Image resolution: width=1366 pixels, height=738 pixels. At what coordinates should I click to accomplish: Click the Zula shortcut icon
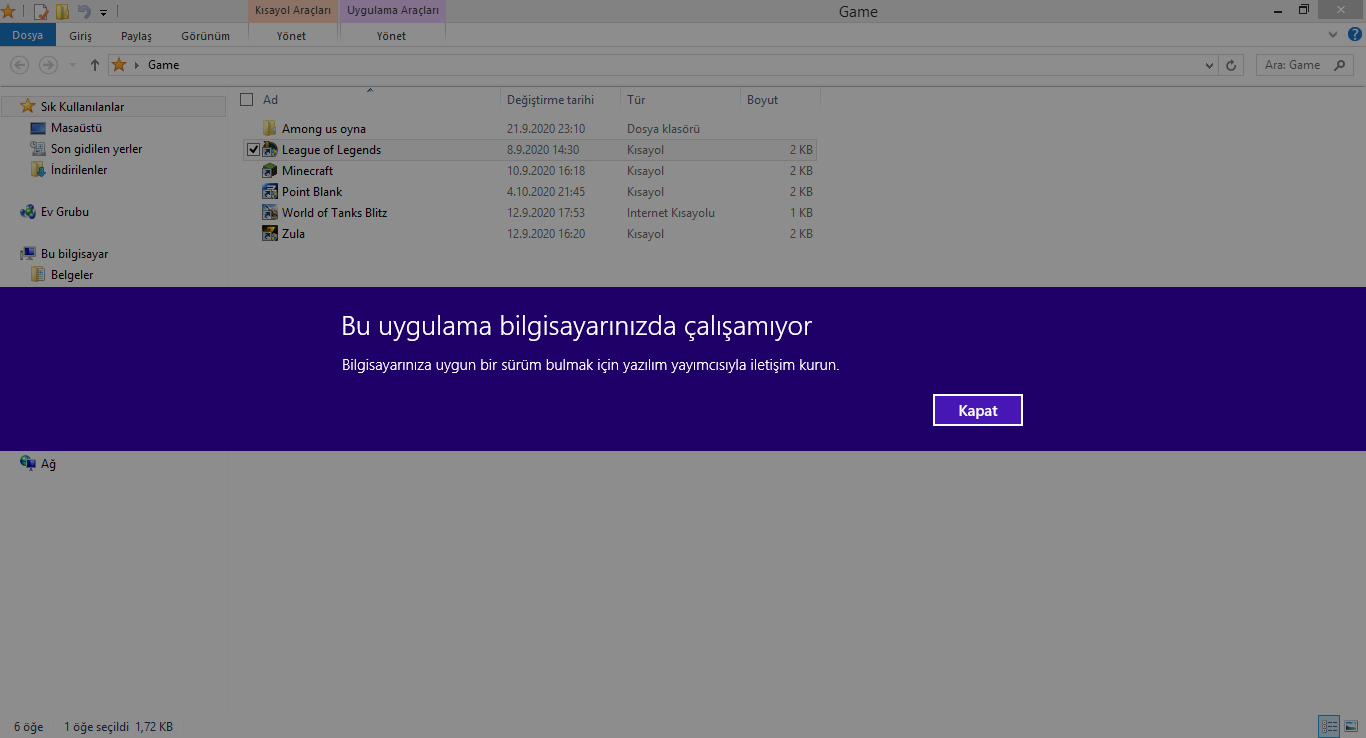click(270, 234)
